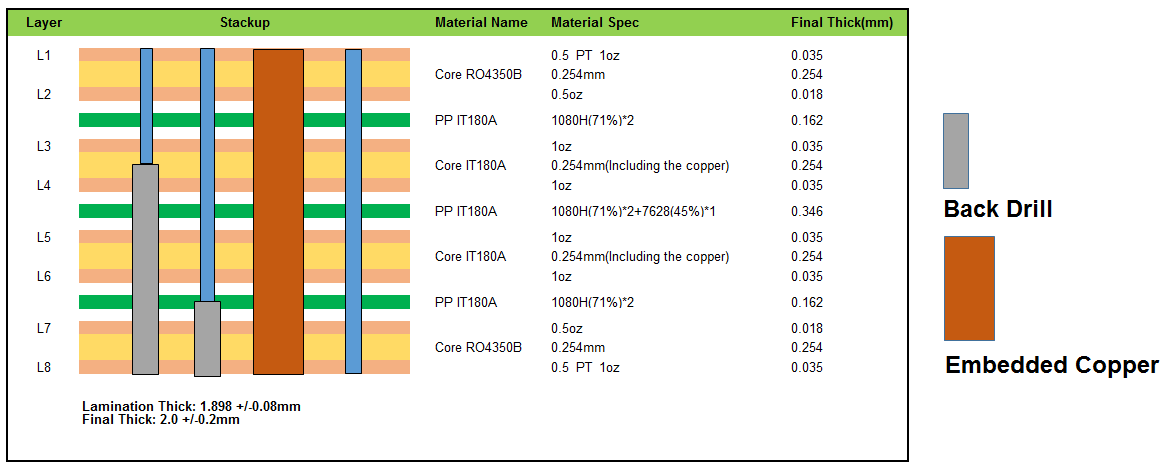The width and height of the screenshot is (1164, 469).
Task: Select the Material Spec column header
Action: click(x=594, y=22)
